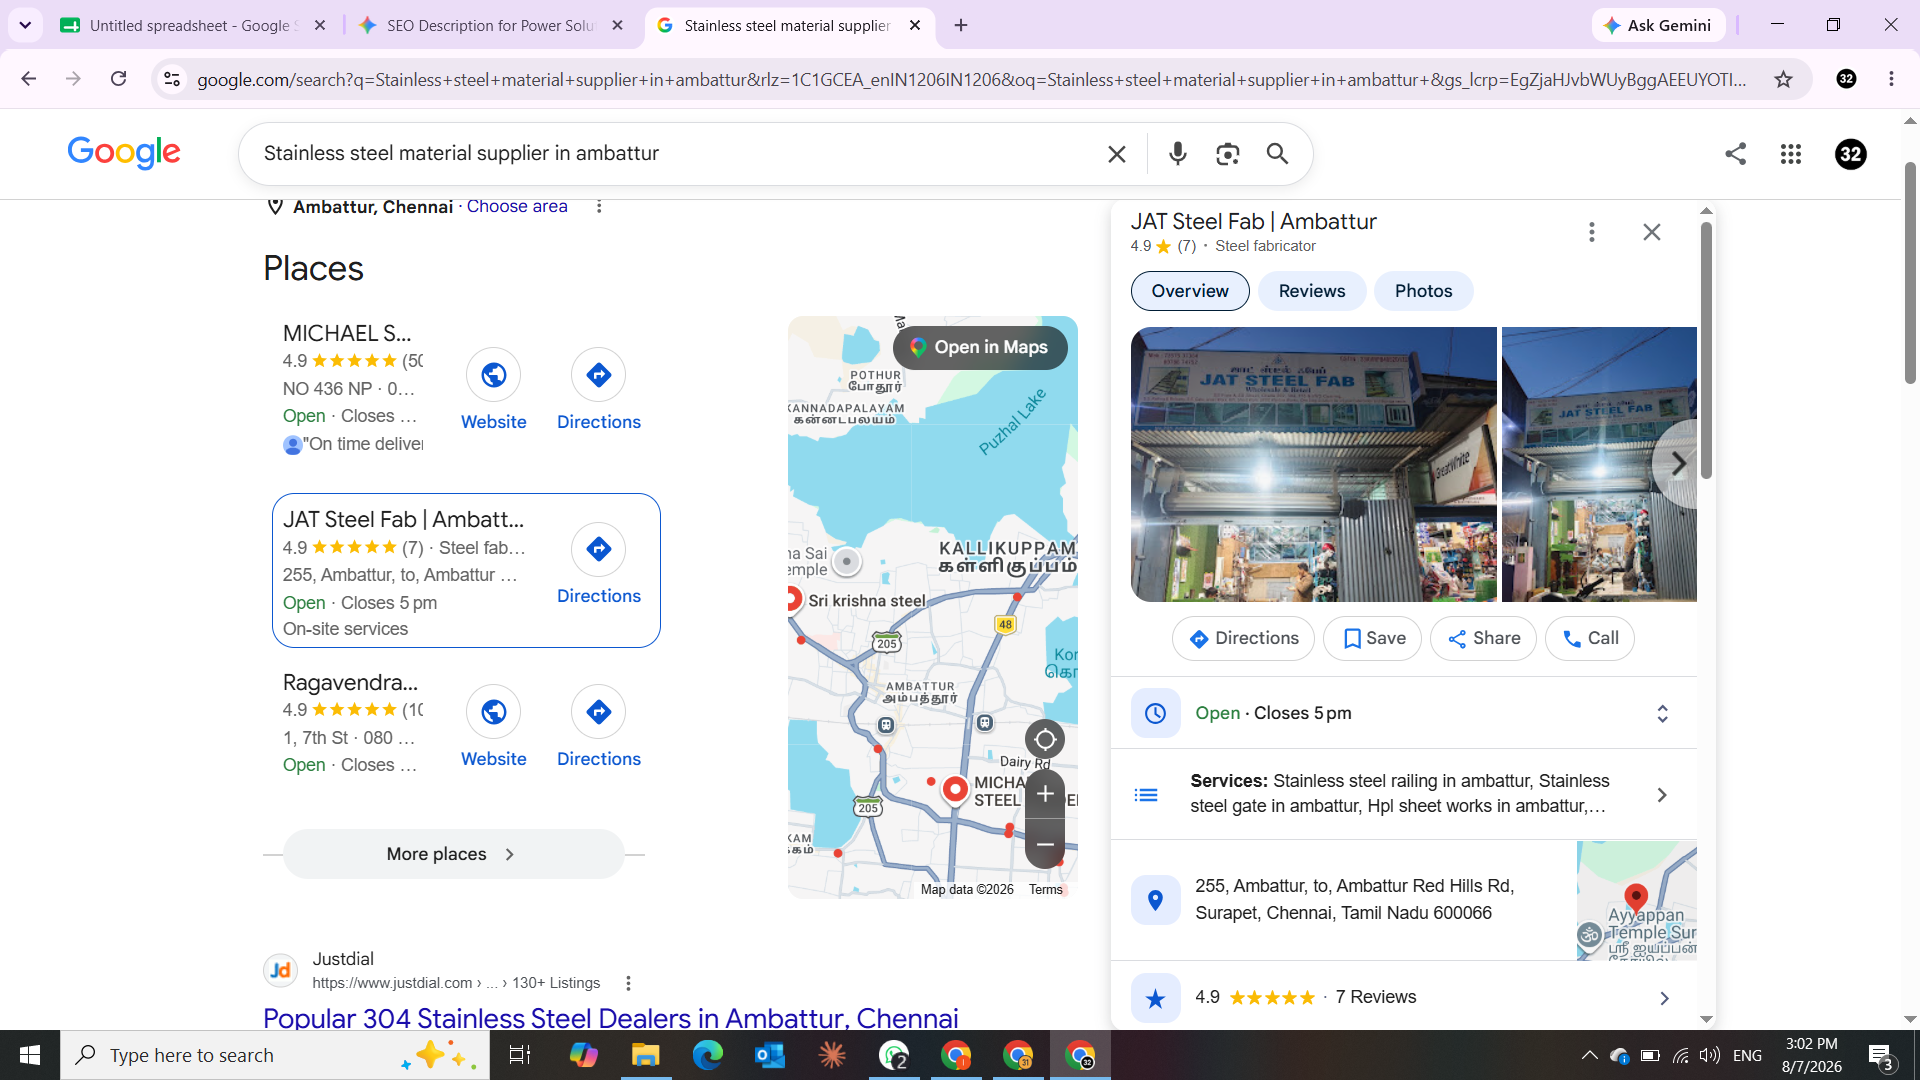Image resolution: width=1920 pixels, height=1080 pixels.
Task: Open Windows Start menu
Action: (x=30, y=1056)
